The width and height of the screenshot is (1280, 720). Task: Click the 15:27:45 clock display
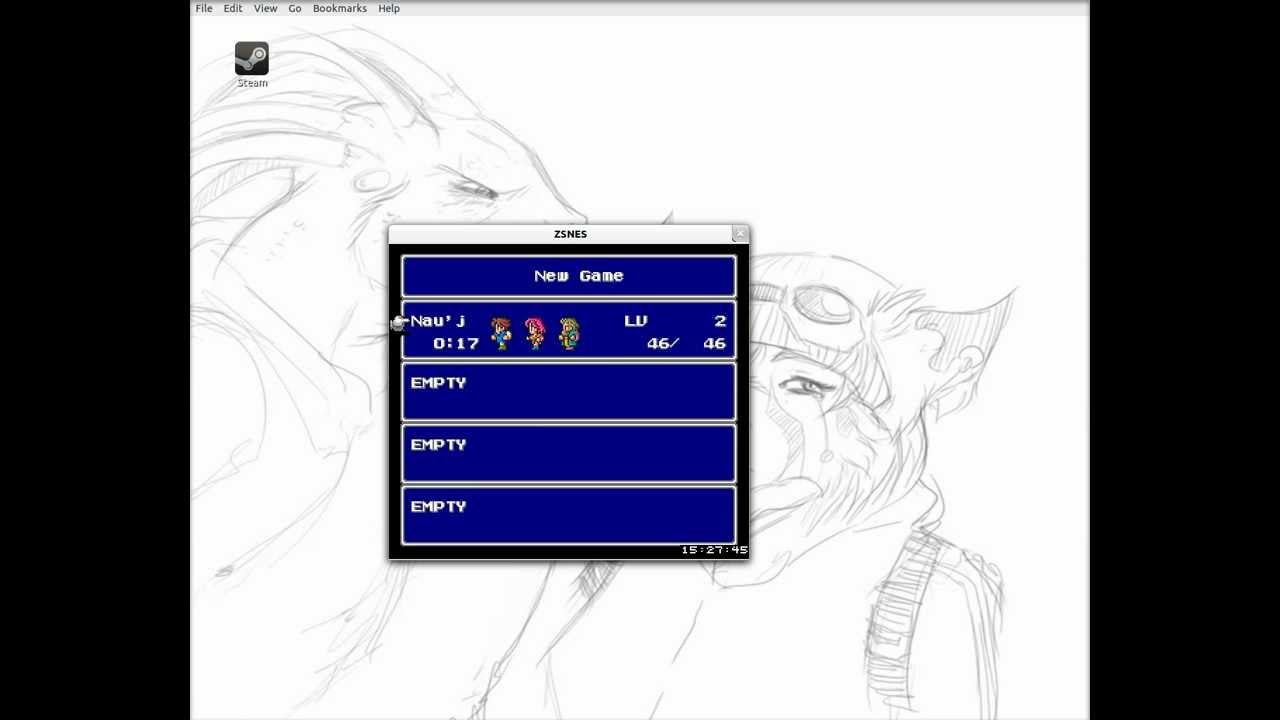pyautogui.click(x=714, y=550)
